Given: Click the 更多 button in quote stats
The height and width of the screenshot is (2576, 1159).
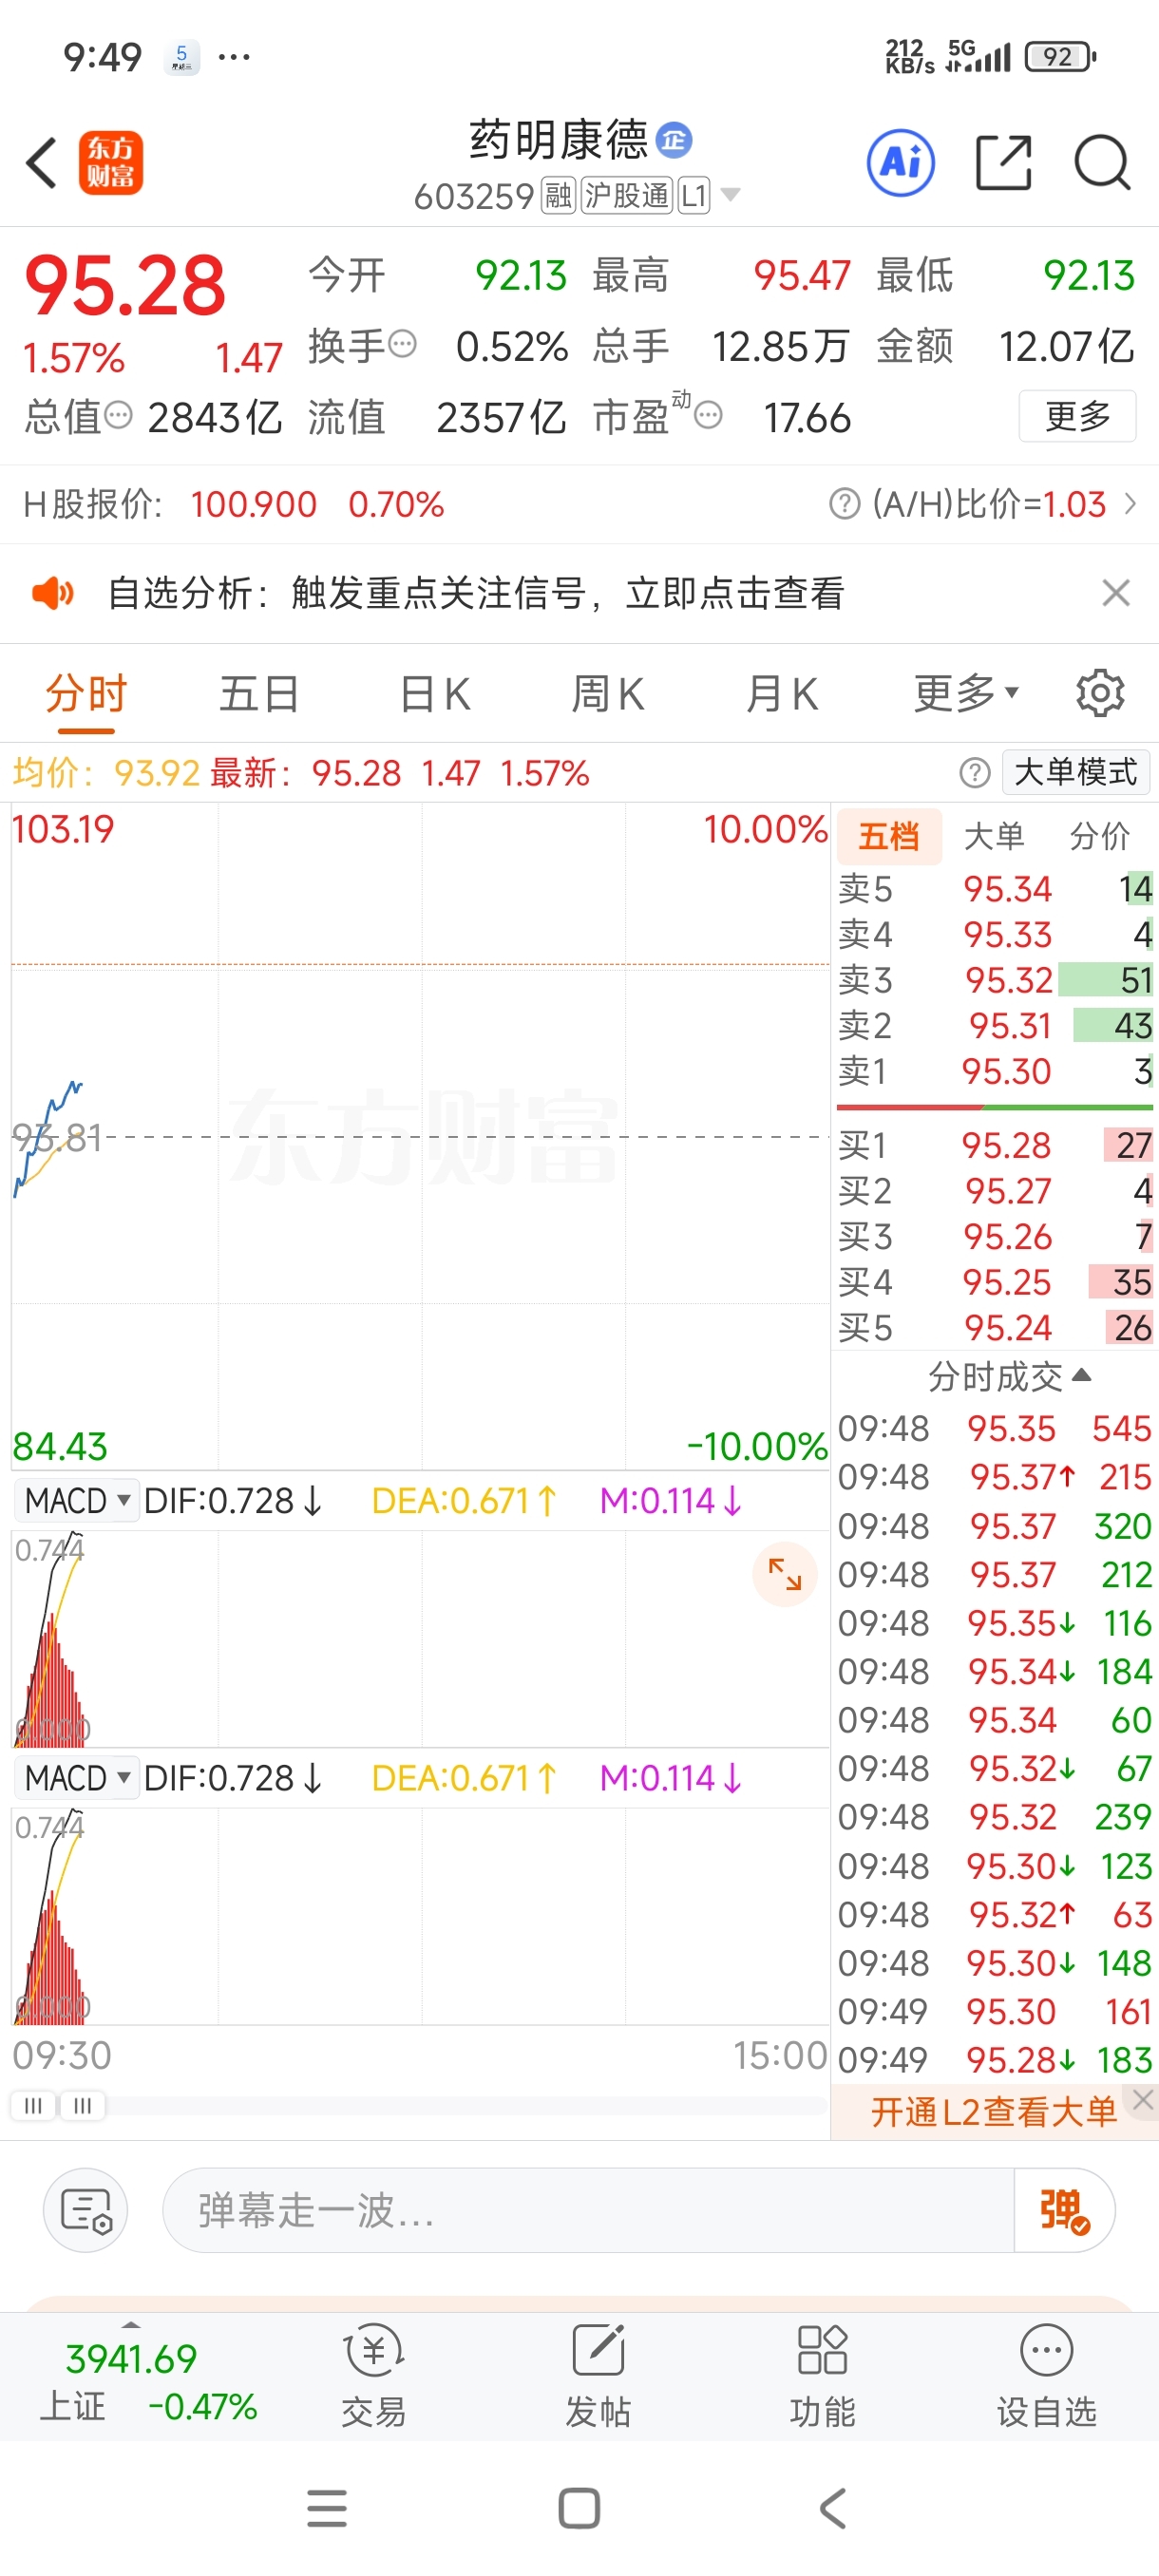Looking at the screenshot, I should pyautogui.click(x=1077, y=415).
